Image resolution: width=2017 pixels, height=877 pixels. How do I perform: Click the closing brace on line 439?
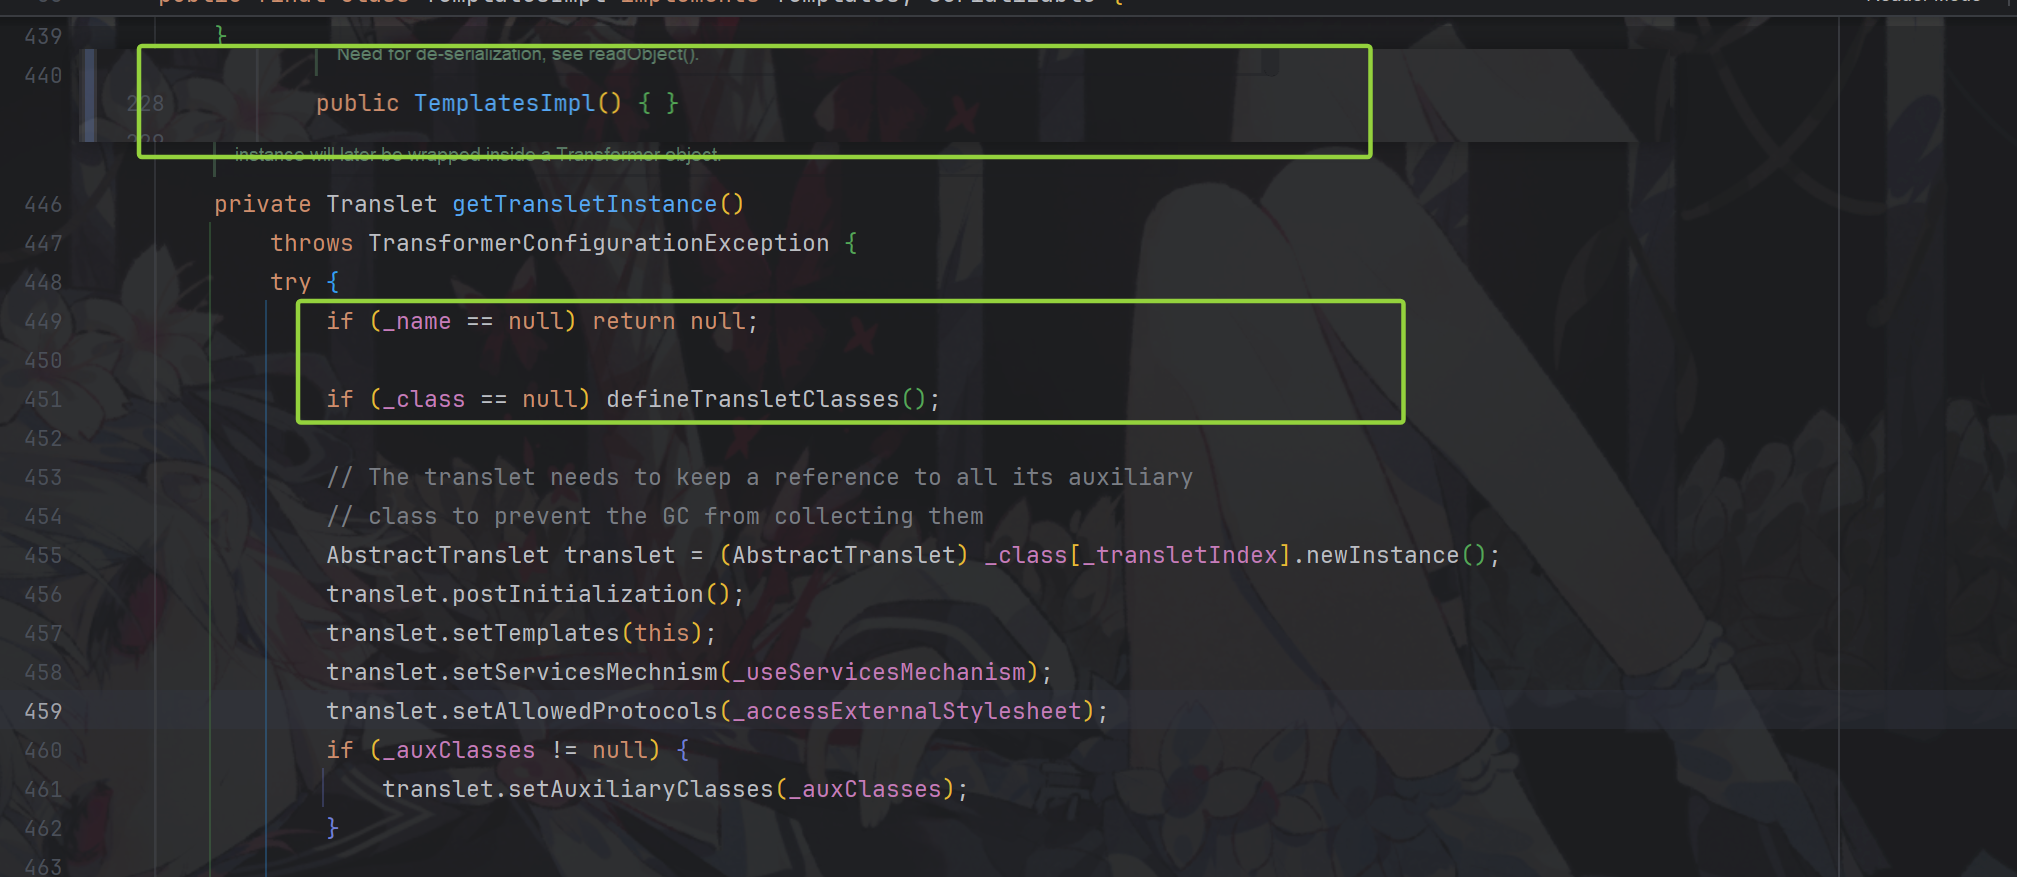coord(221,35)
